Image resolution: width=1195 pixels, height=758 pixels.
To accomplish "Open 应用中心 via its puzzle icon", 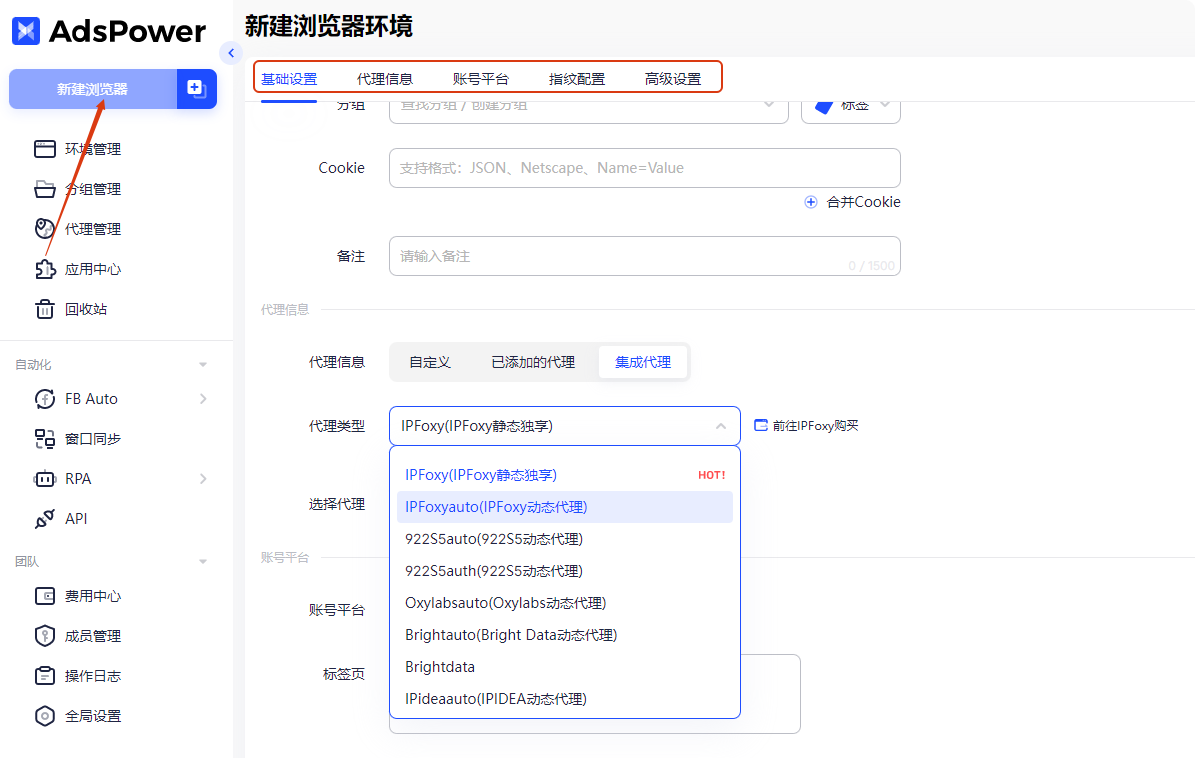I will pyautogui.click(x=45, y=269).
